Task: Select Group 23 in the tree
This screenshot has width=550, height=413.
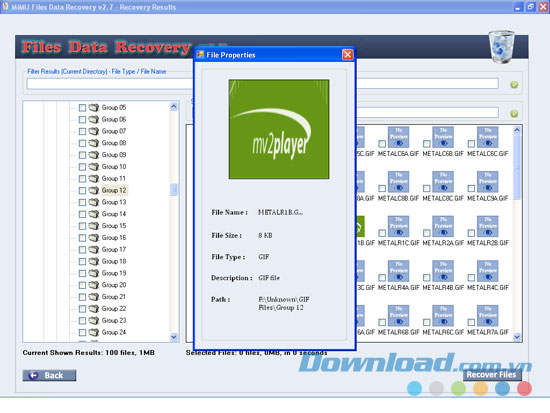Action: click(x=114, y=320)
